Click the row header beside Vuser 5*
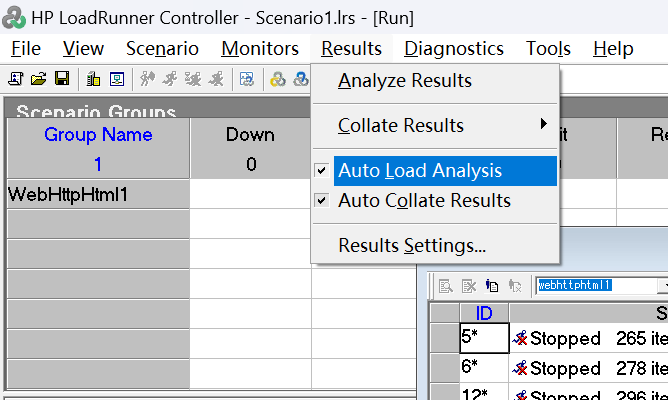Image resolution: width=668 pixels, height=400 pixels. pos(444,338)
